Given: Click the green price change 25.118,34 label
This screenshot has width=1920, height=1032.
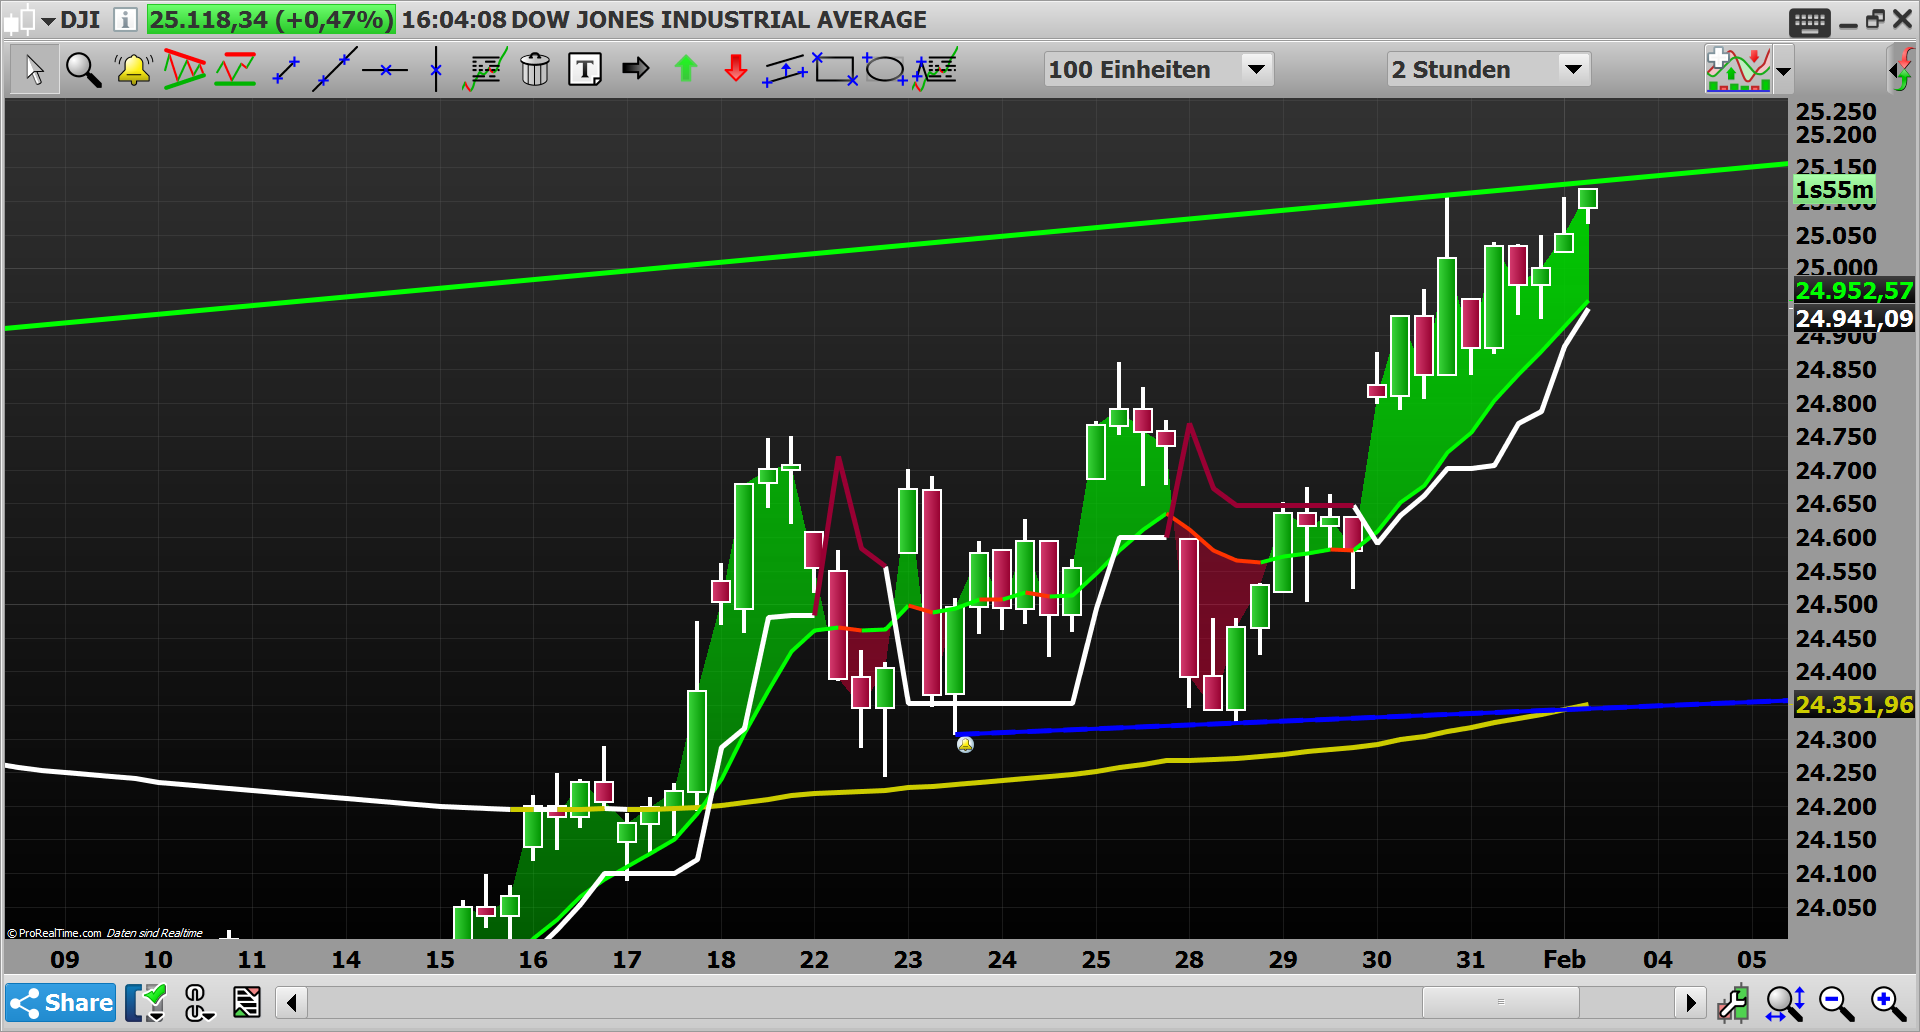Looking at the screenshot, I should (271, 19).
